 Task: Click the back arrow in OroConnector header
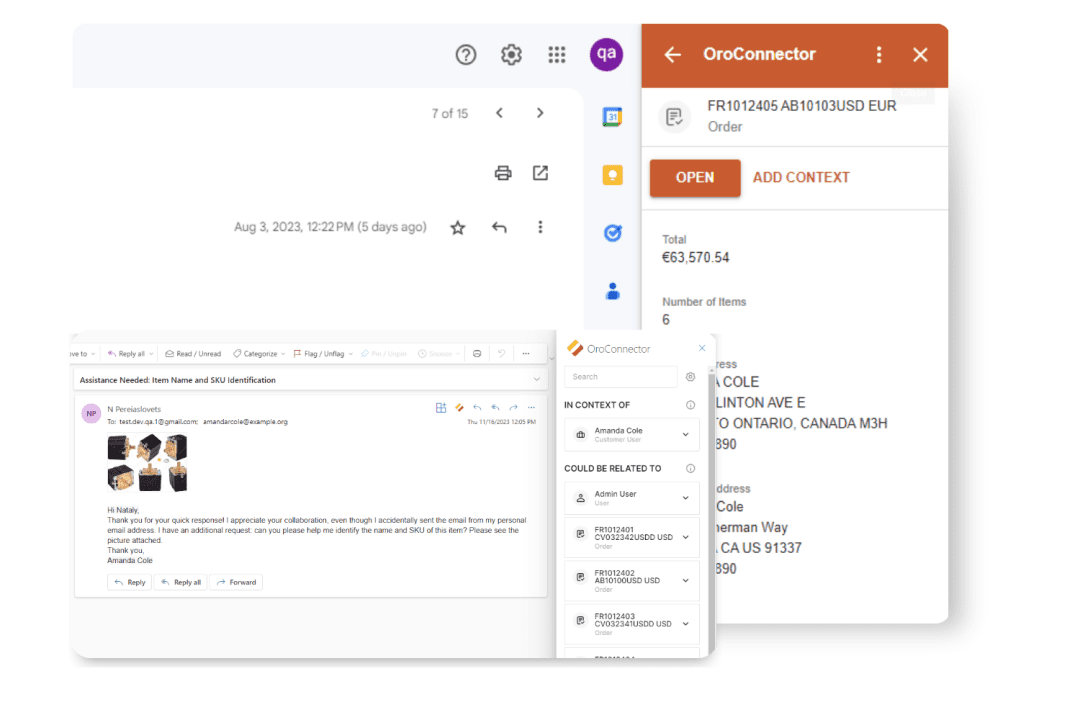point(672,55)
